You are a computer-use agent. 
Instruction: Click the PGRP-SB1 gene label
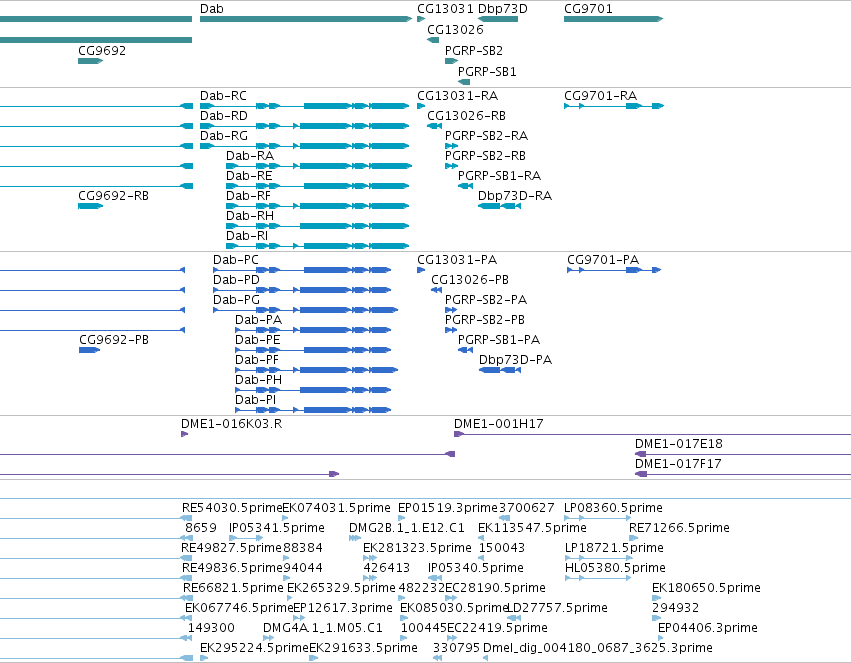[487, 72]
